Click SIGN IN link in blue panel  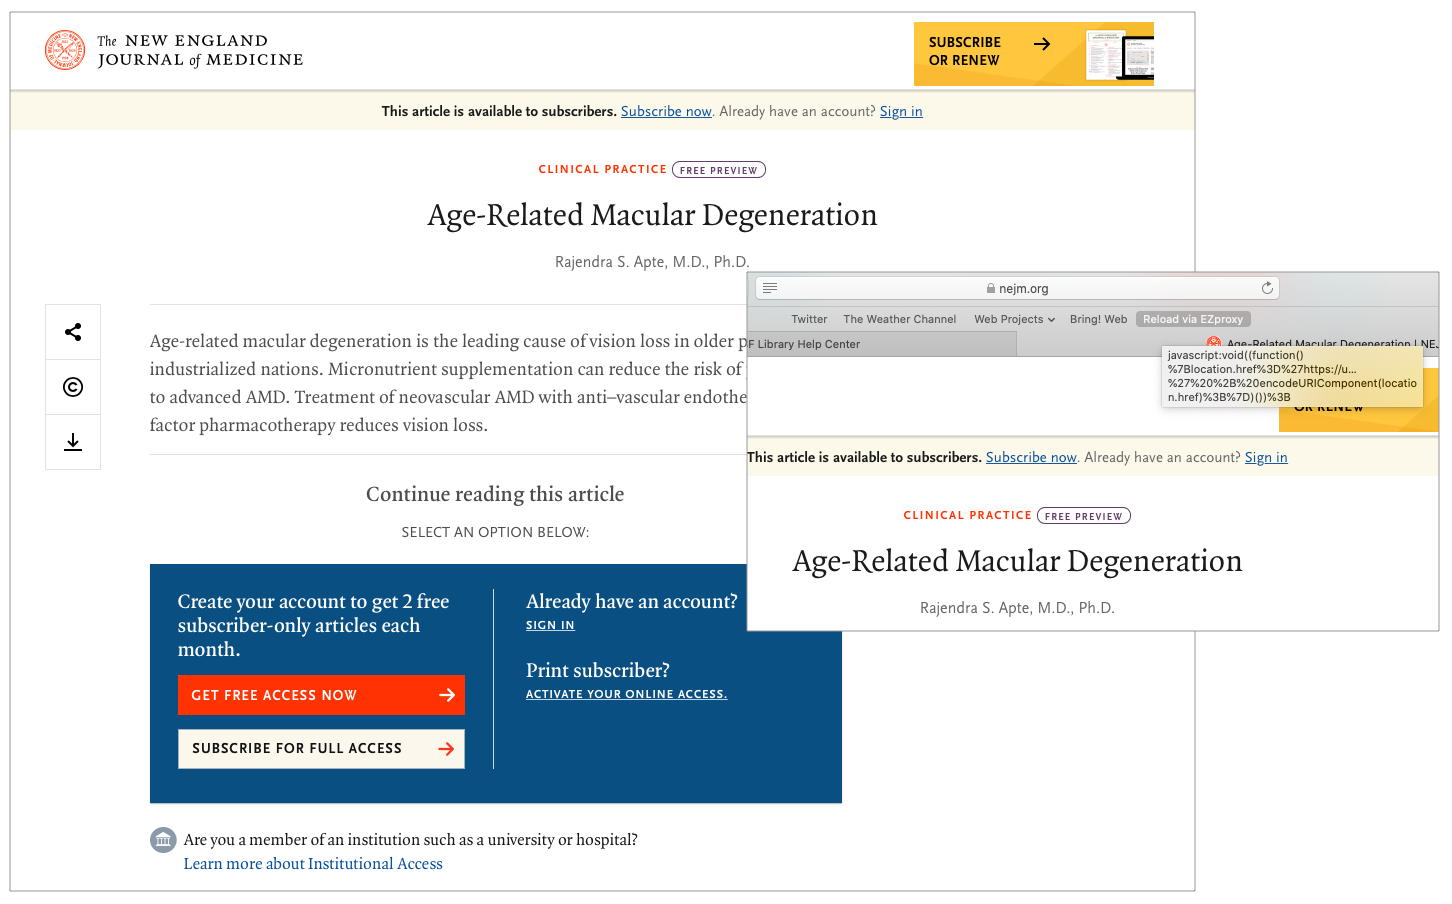pyautogui.click(x=550, y=625)
